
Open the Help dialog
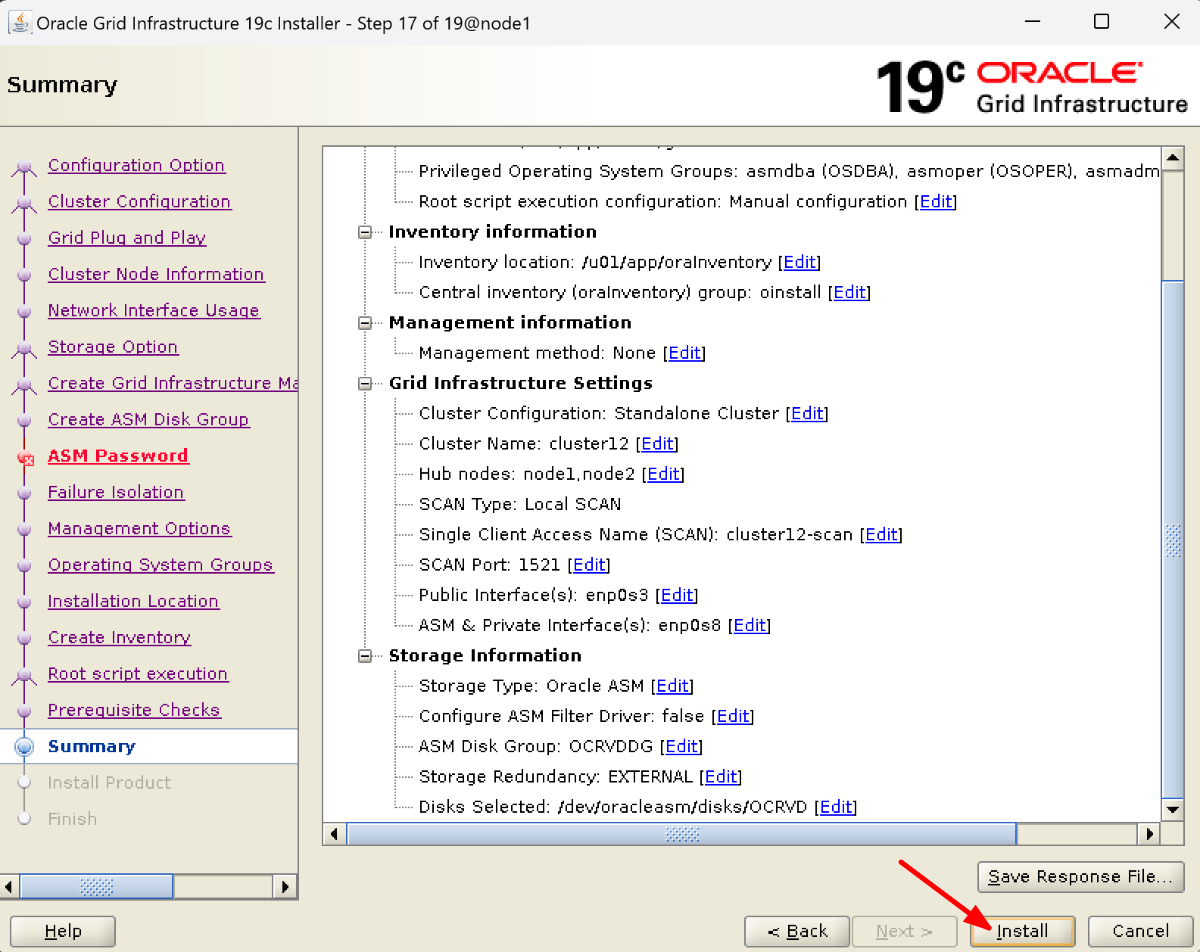pyautogui.click(x=62, y=930)
